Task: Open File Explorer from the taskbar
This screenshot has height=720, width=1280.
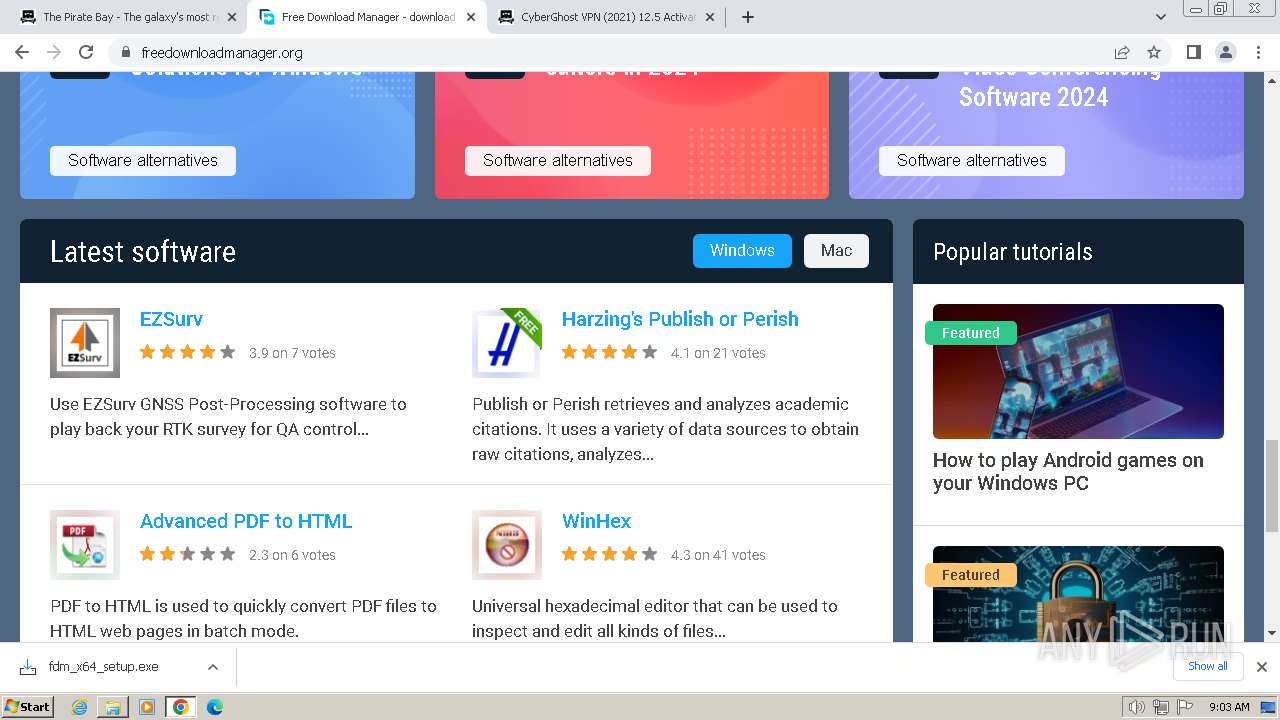Action: 113,707
